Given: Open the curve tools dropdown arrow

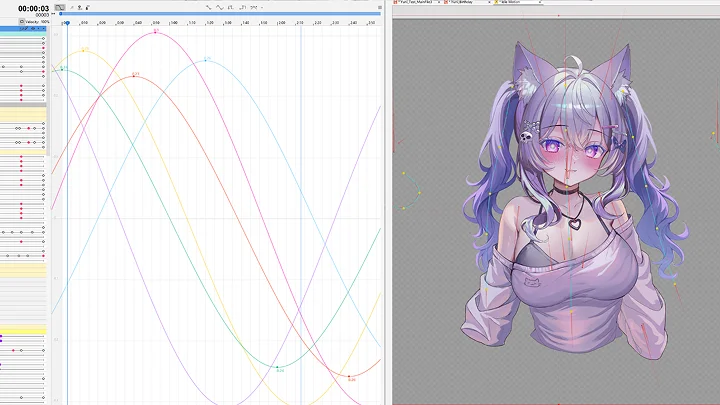Looking at the screenshot, I should point(262,8).
